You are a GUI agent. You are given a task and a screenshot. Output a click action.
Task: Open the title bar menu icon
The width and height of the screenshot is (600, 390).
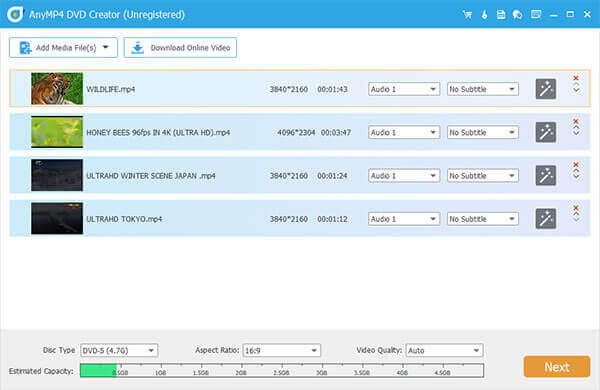pyautogui.click(x=536, y=15)
